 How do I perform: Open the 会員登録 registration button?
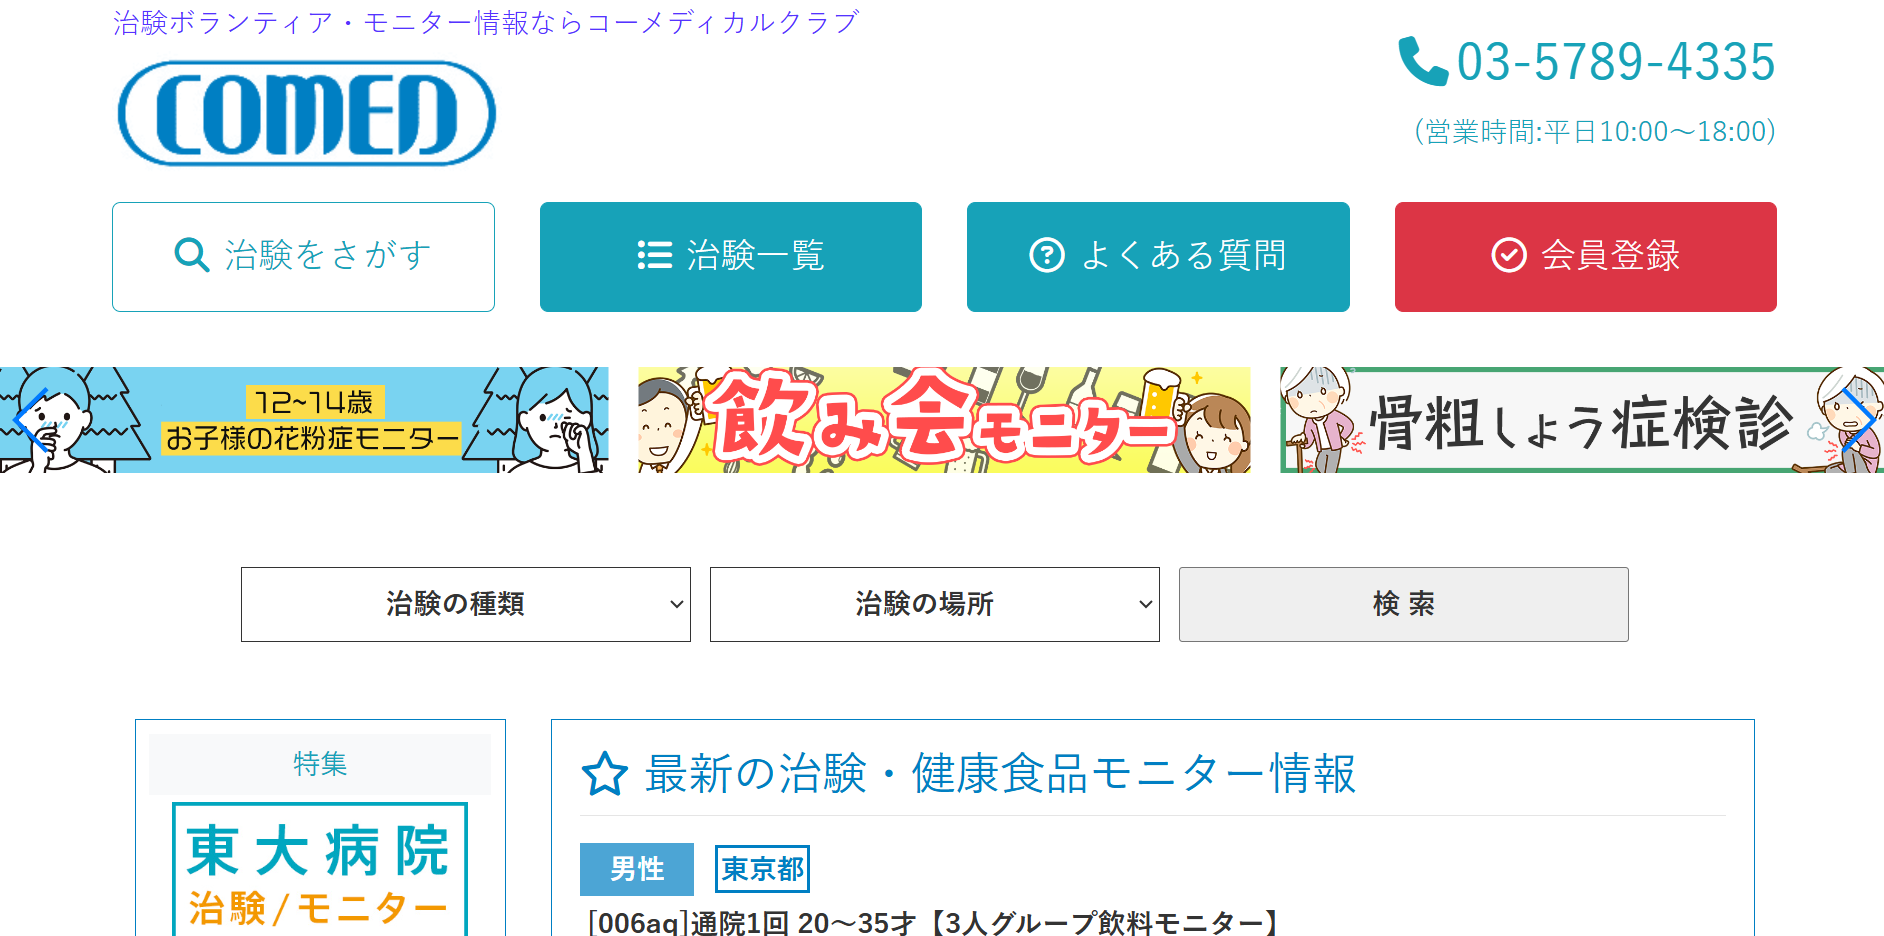coord(1586,257)
